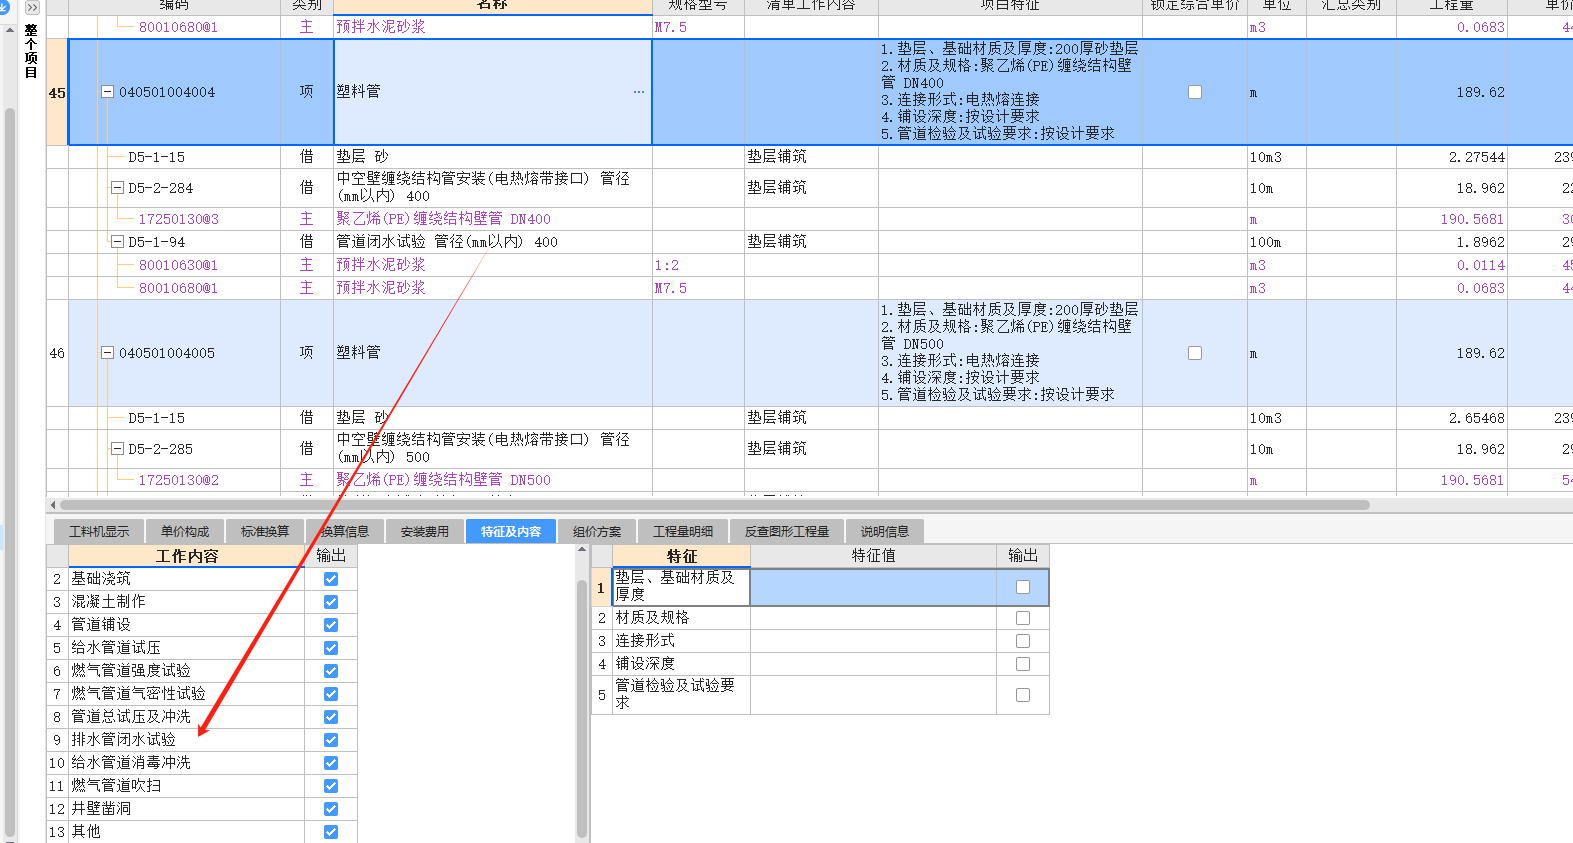The image size is (1573, 843).
Task: Switch to the 工程量明细 tab
Action: (x=683, y=531)
